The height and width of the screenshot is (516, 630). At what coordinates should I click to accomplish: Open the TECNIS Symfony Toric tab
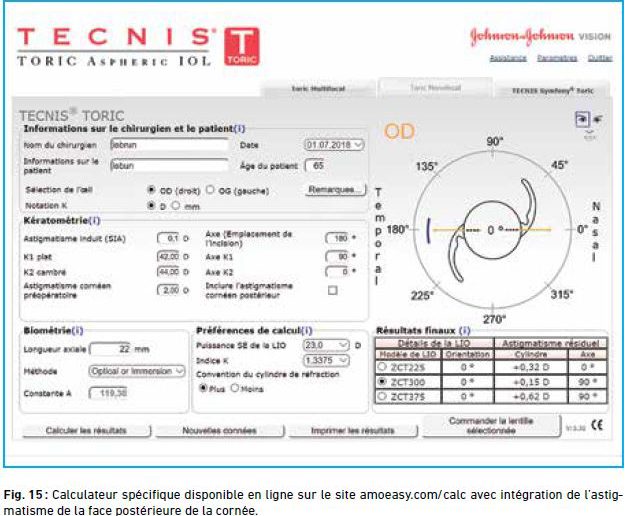[552, 90]
